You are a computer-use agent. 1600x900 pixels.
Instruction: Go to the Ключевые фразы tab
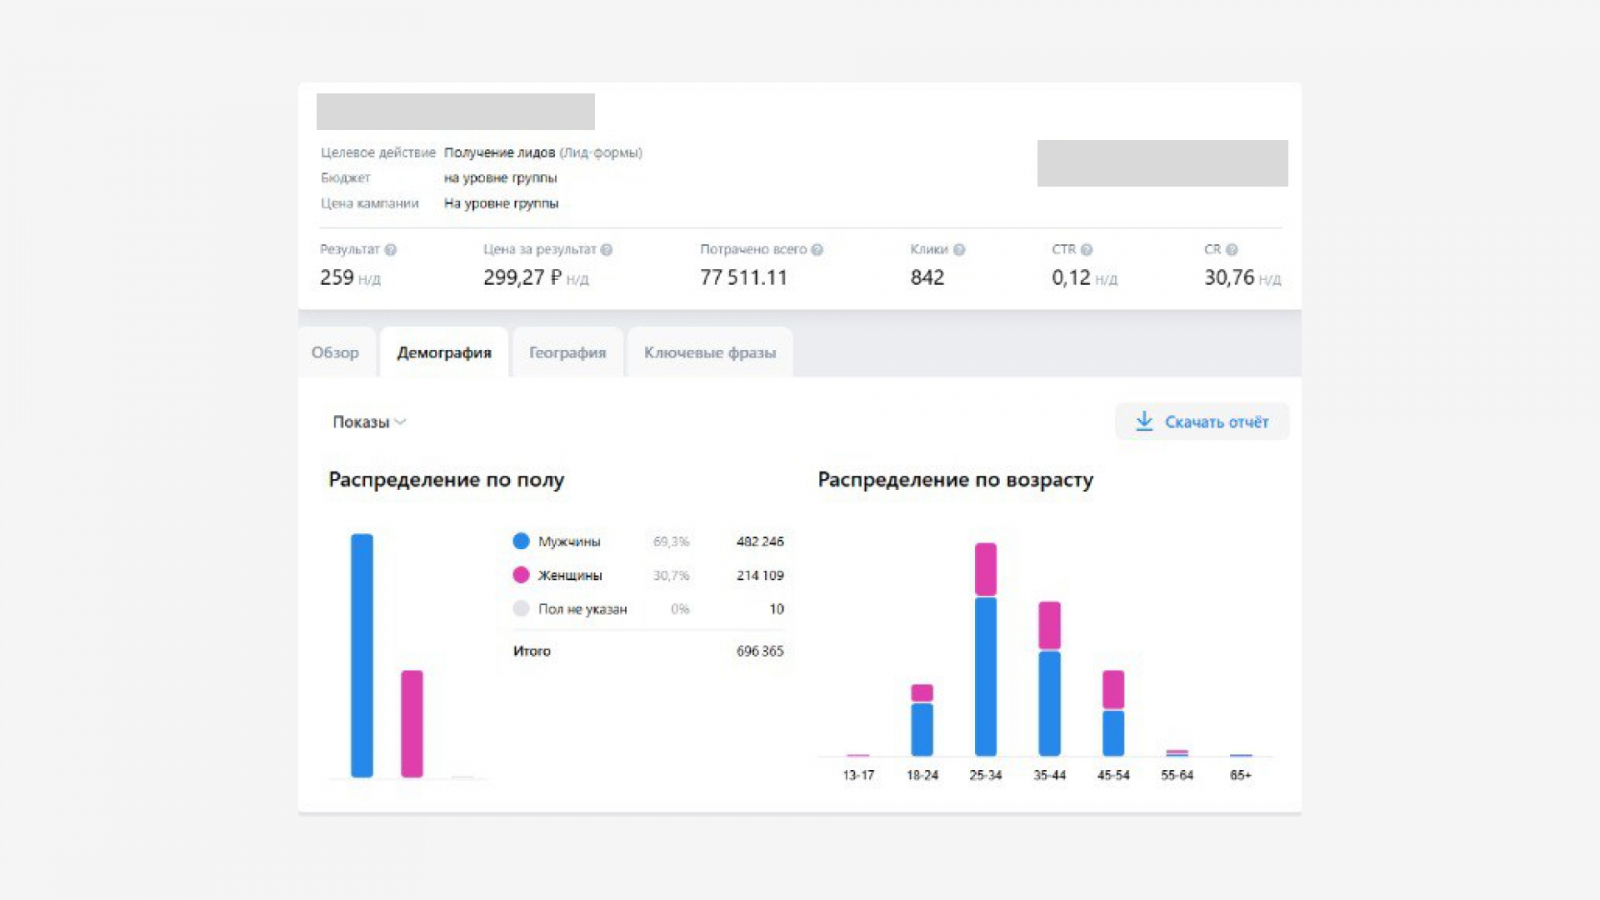click(710, 353)
